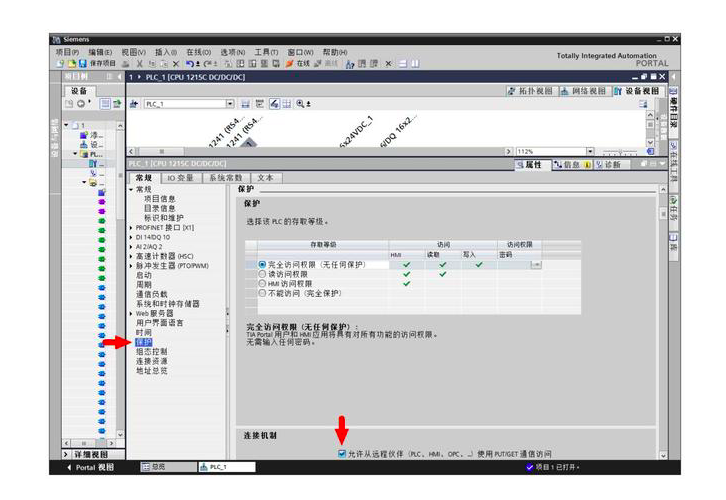The height and width of the screenshot is (500, 726).
Task: Open the 工具(T) menu
Action: click(266, 52)
